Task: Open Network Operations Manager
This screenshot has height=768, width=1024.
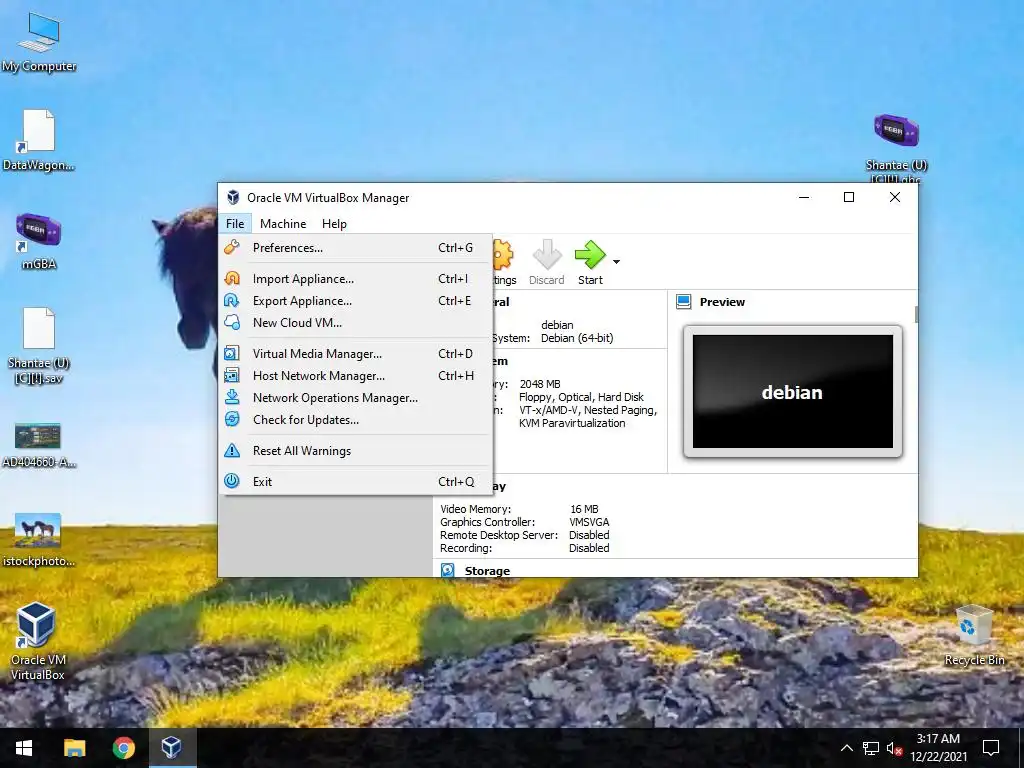Action: click(x=355, y=398)
